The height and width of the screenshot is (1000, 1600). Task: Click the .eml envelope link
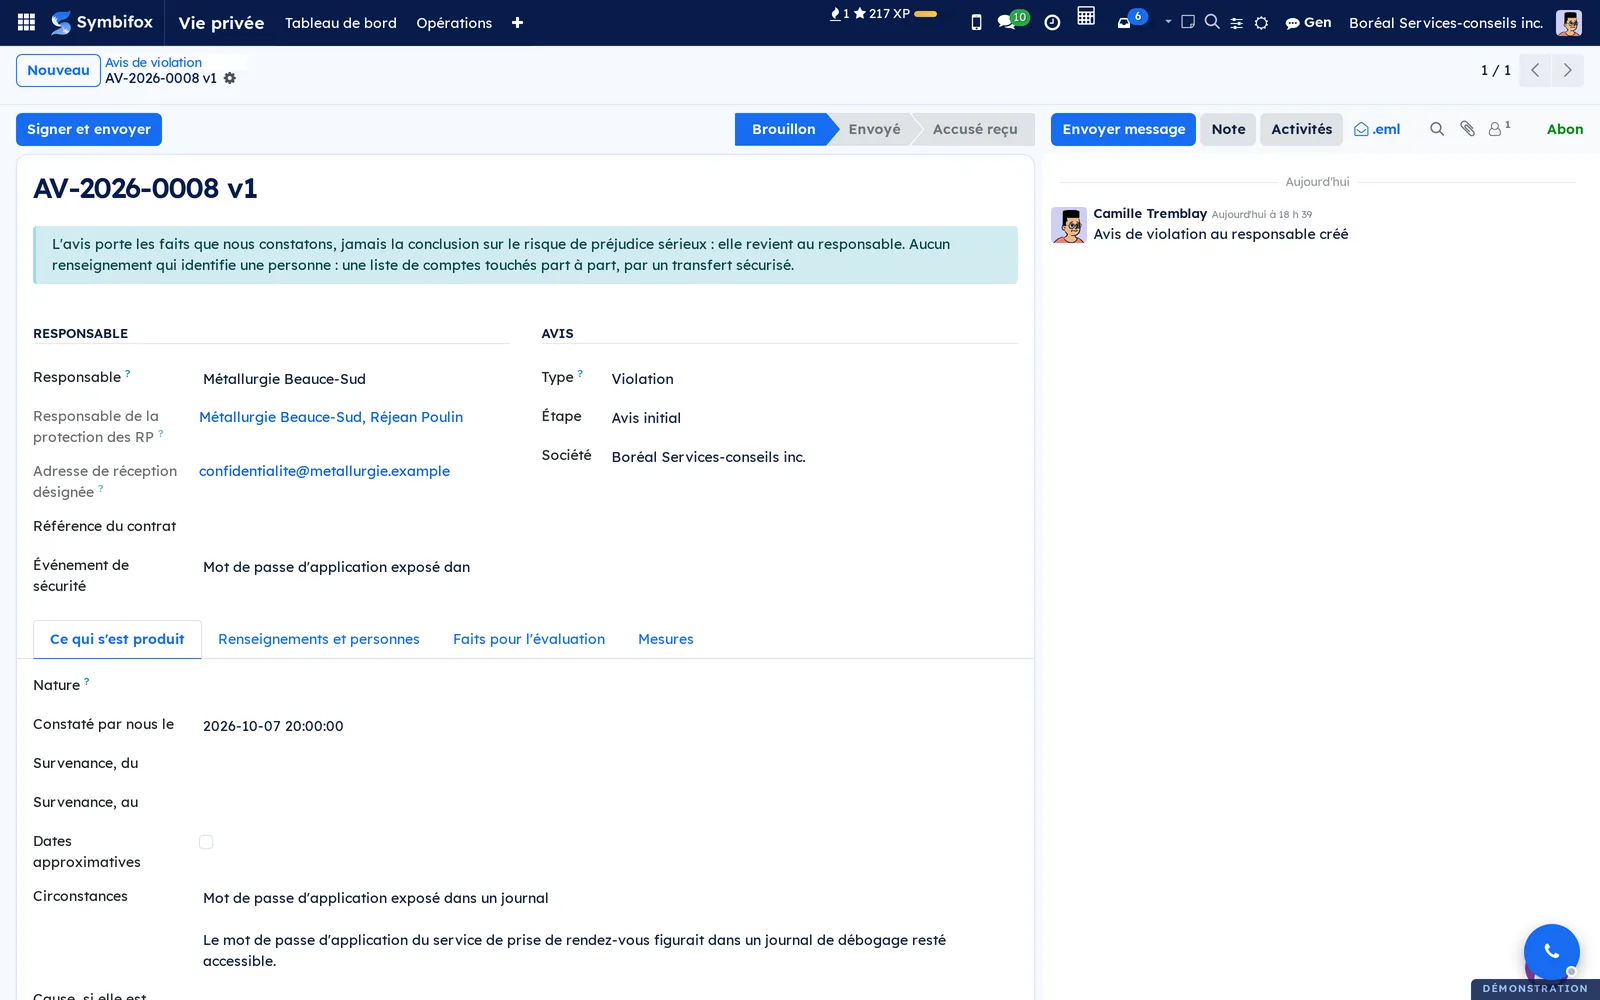pyautogui.click(x=1377, y=129)
